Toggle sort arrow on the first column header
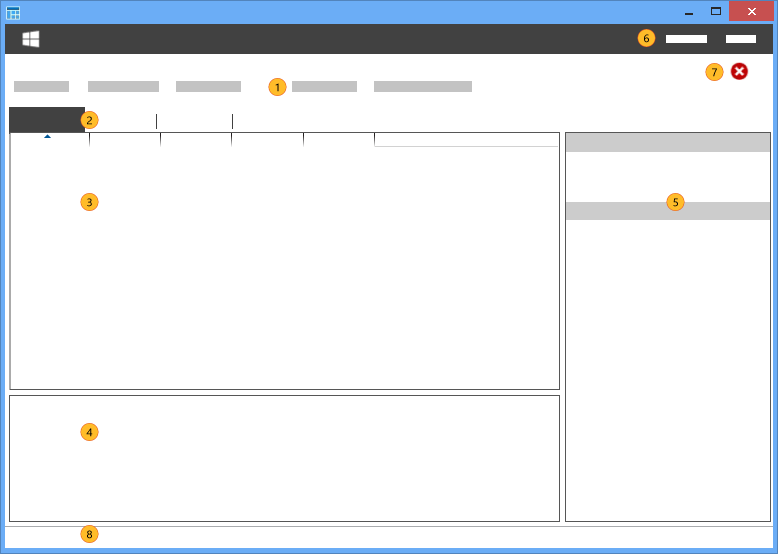Image resolution: width=778 pixels, height=554 pixels. [x=47, y=137]
